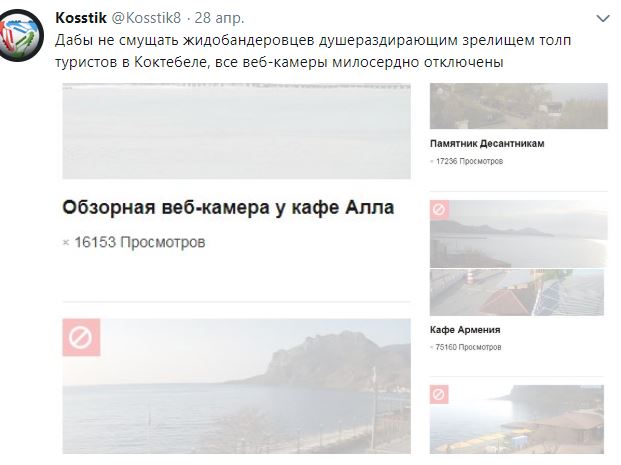
Task: Open the tweet's 28 апр. timestamp
Action: pyautogui.click(x=219, y=18)
